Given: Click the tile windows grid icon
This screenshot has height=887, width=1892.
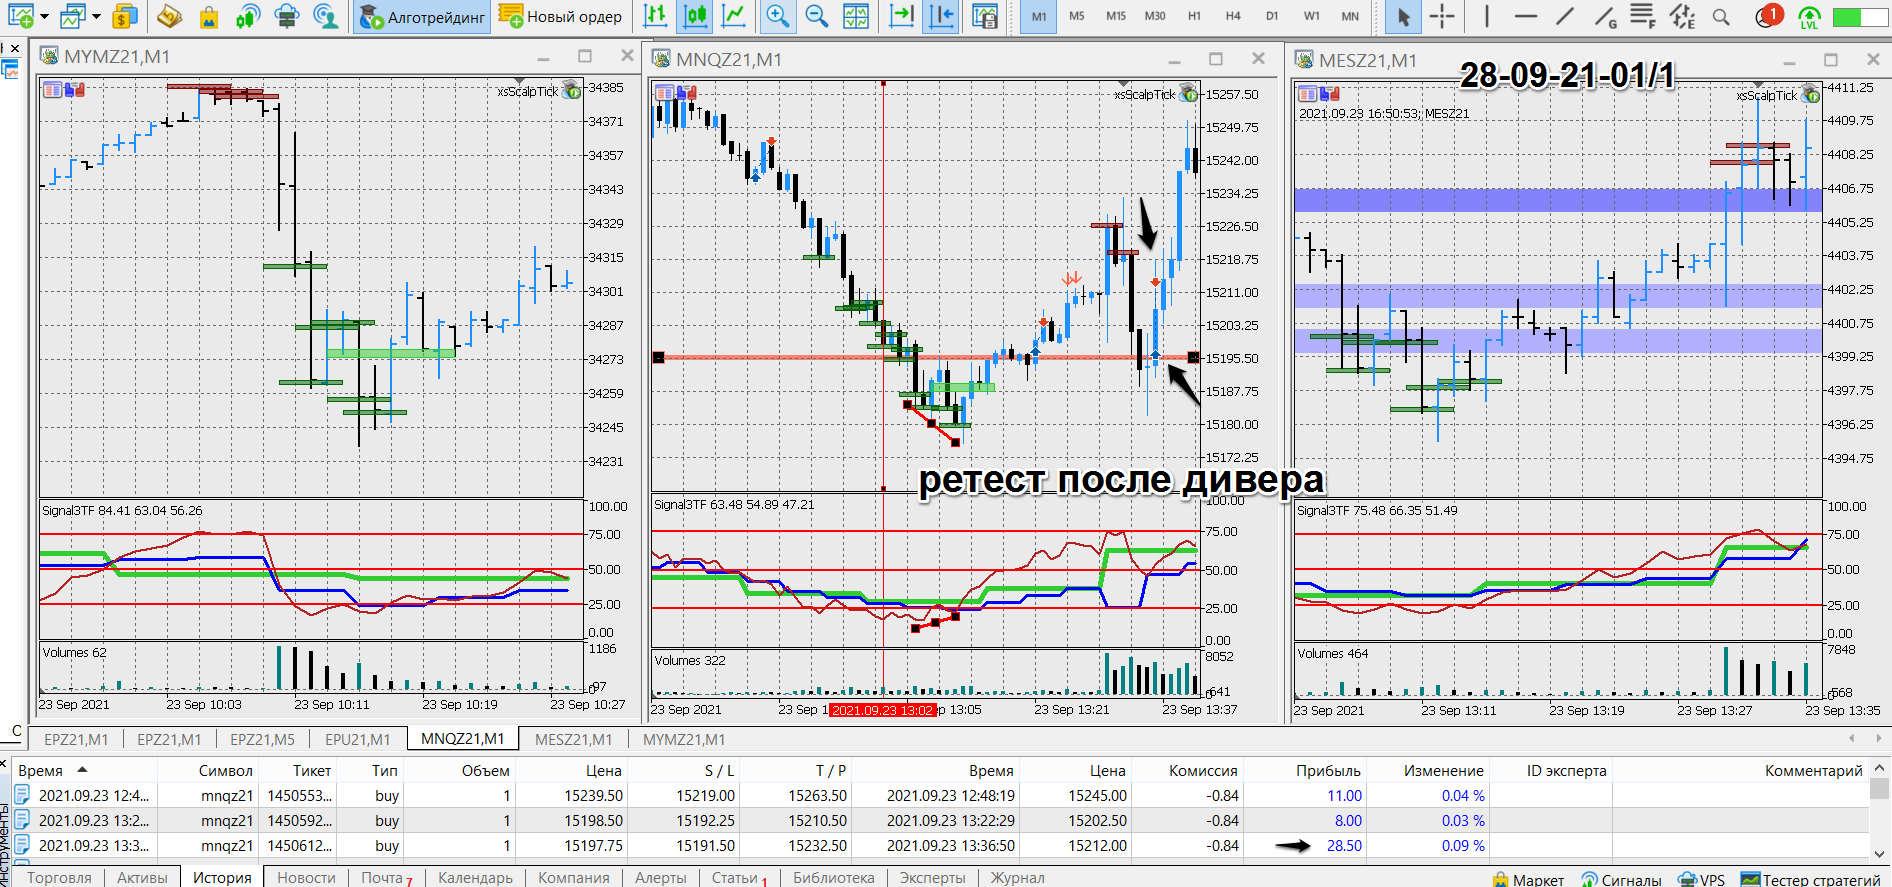Looking at the screenshot, I should click(x=856, y=16).
